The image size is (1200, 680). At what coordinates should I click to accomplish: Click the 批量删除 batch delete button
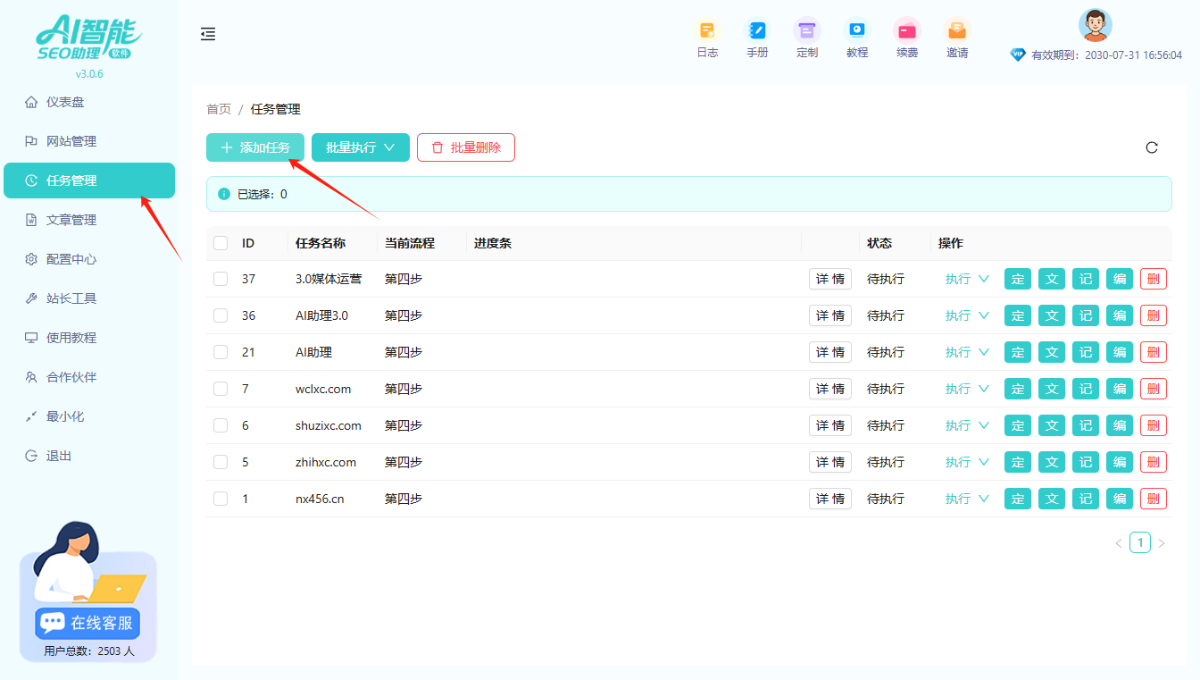(x=466, y=147)
